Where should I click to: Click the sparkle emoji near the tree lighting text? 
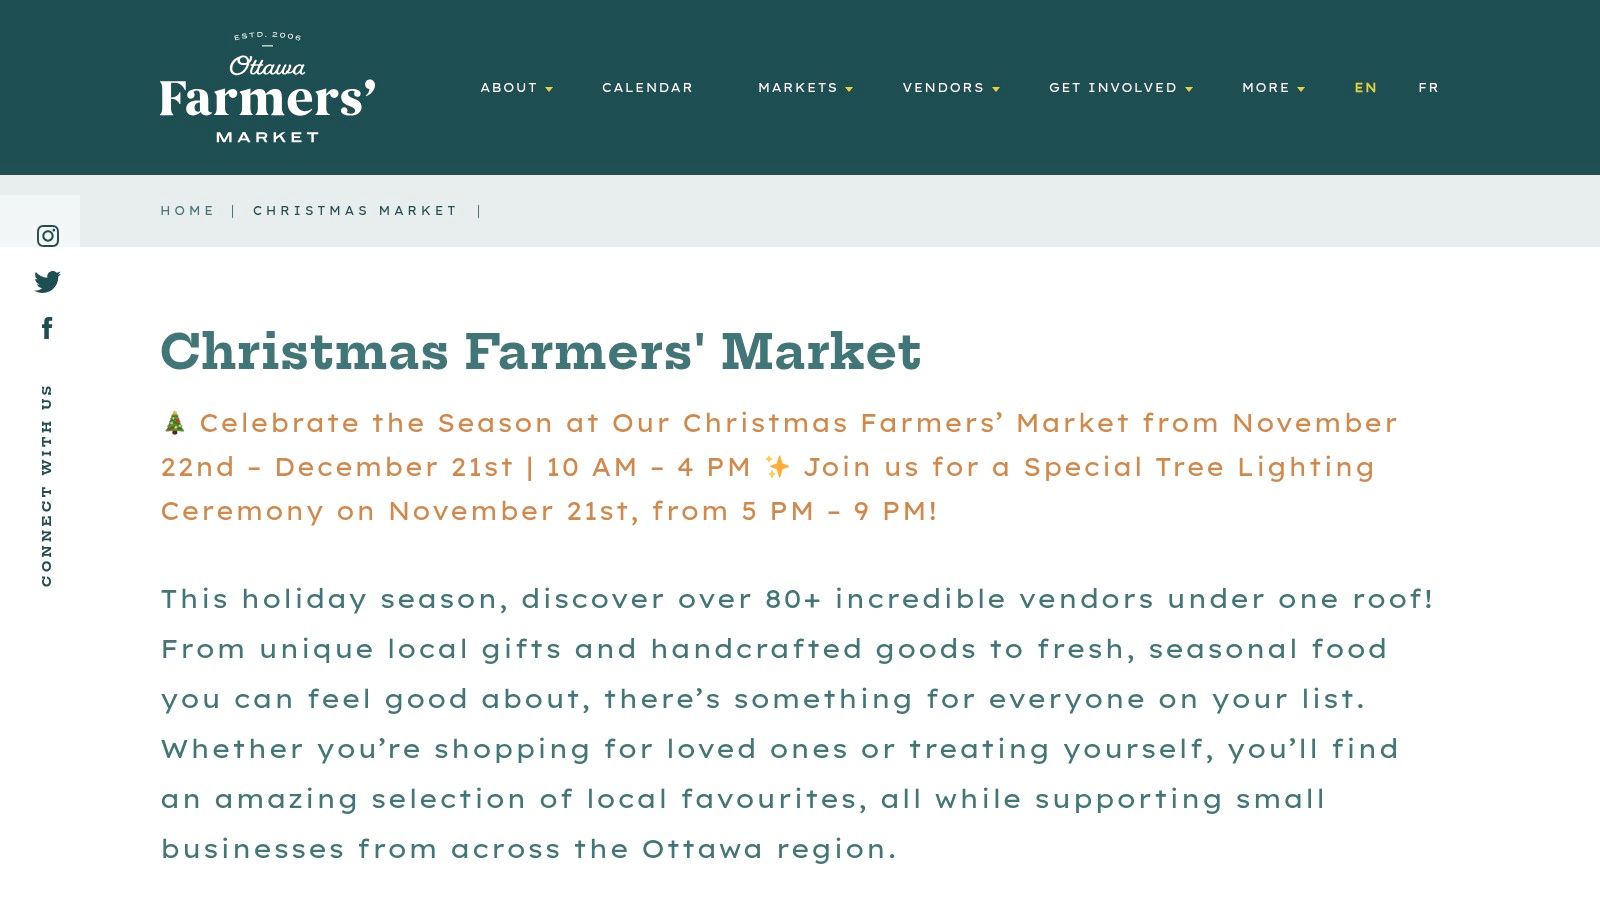point(777,467)
